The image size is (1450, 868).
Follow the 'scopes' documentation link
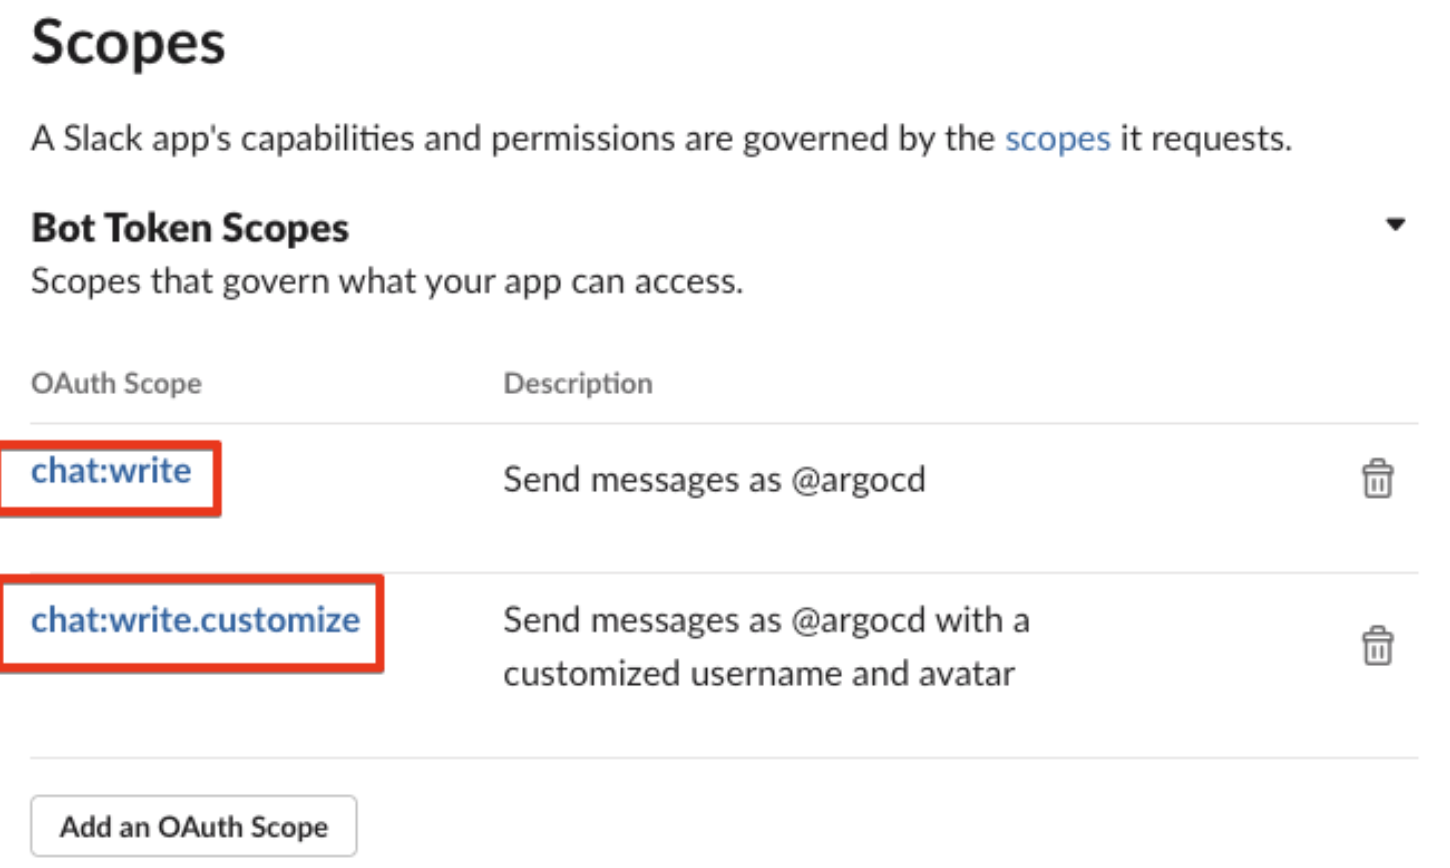point(1057,138)
